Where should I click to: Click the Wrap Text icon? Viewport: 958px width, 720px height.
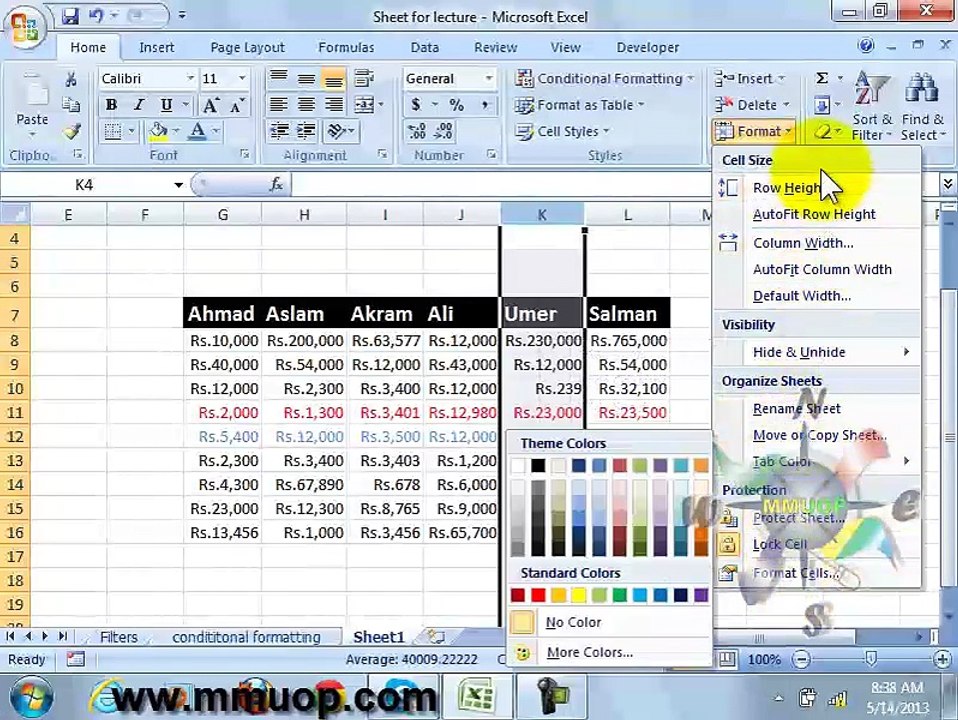click(364, 78)
